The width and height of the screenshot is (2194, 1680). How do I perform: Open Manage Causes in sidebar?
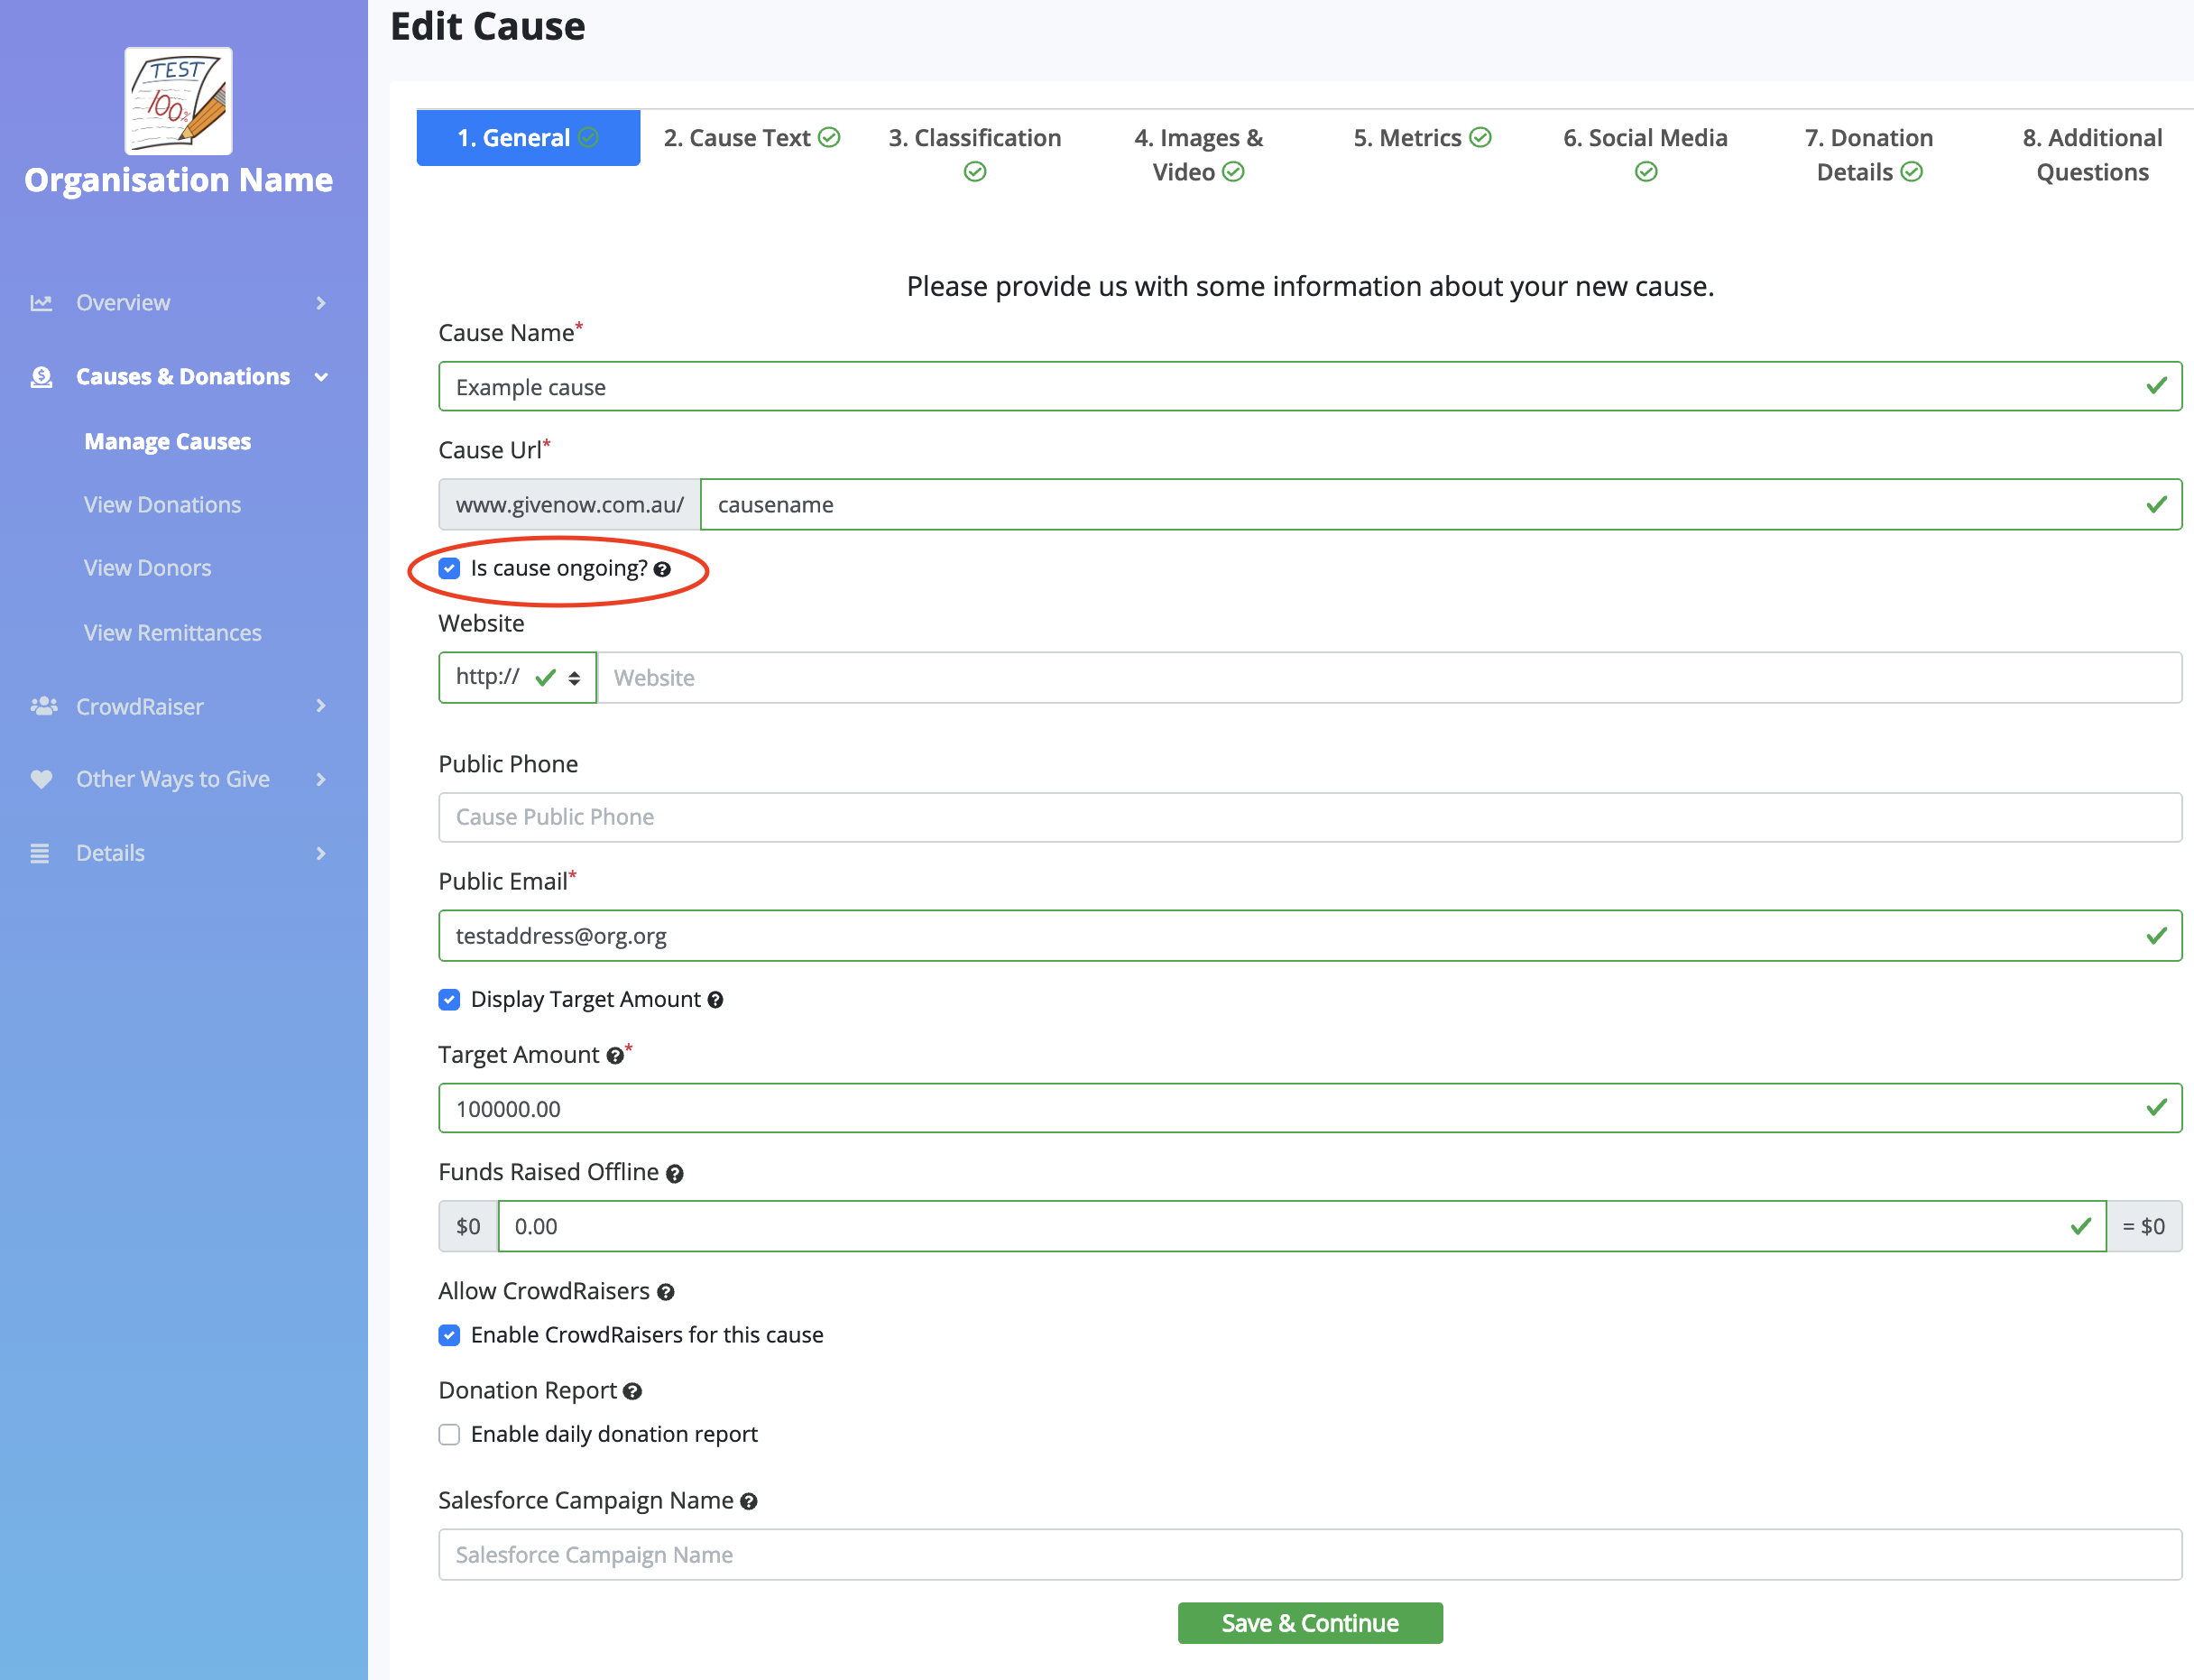click(x=167, y=442)
